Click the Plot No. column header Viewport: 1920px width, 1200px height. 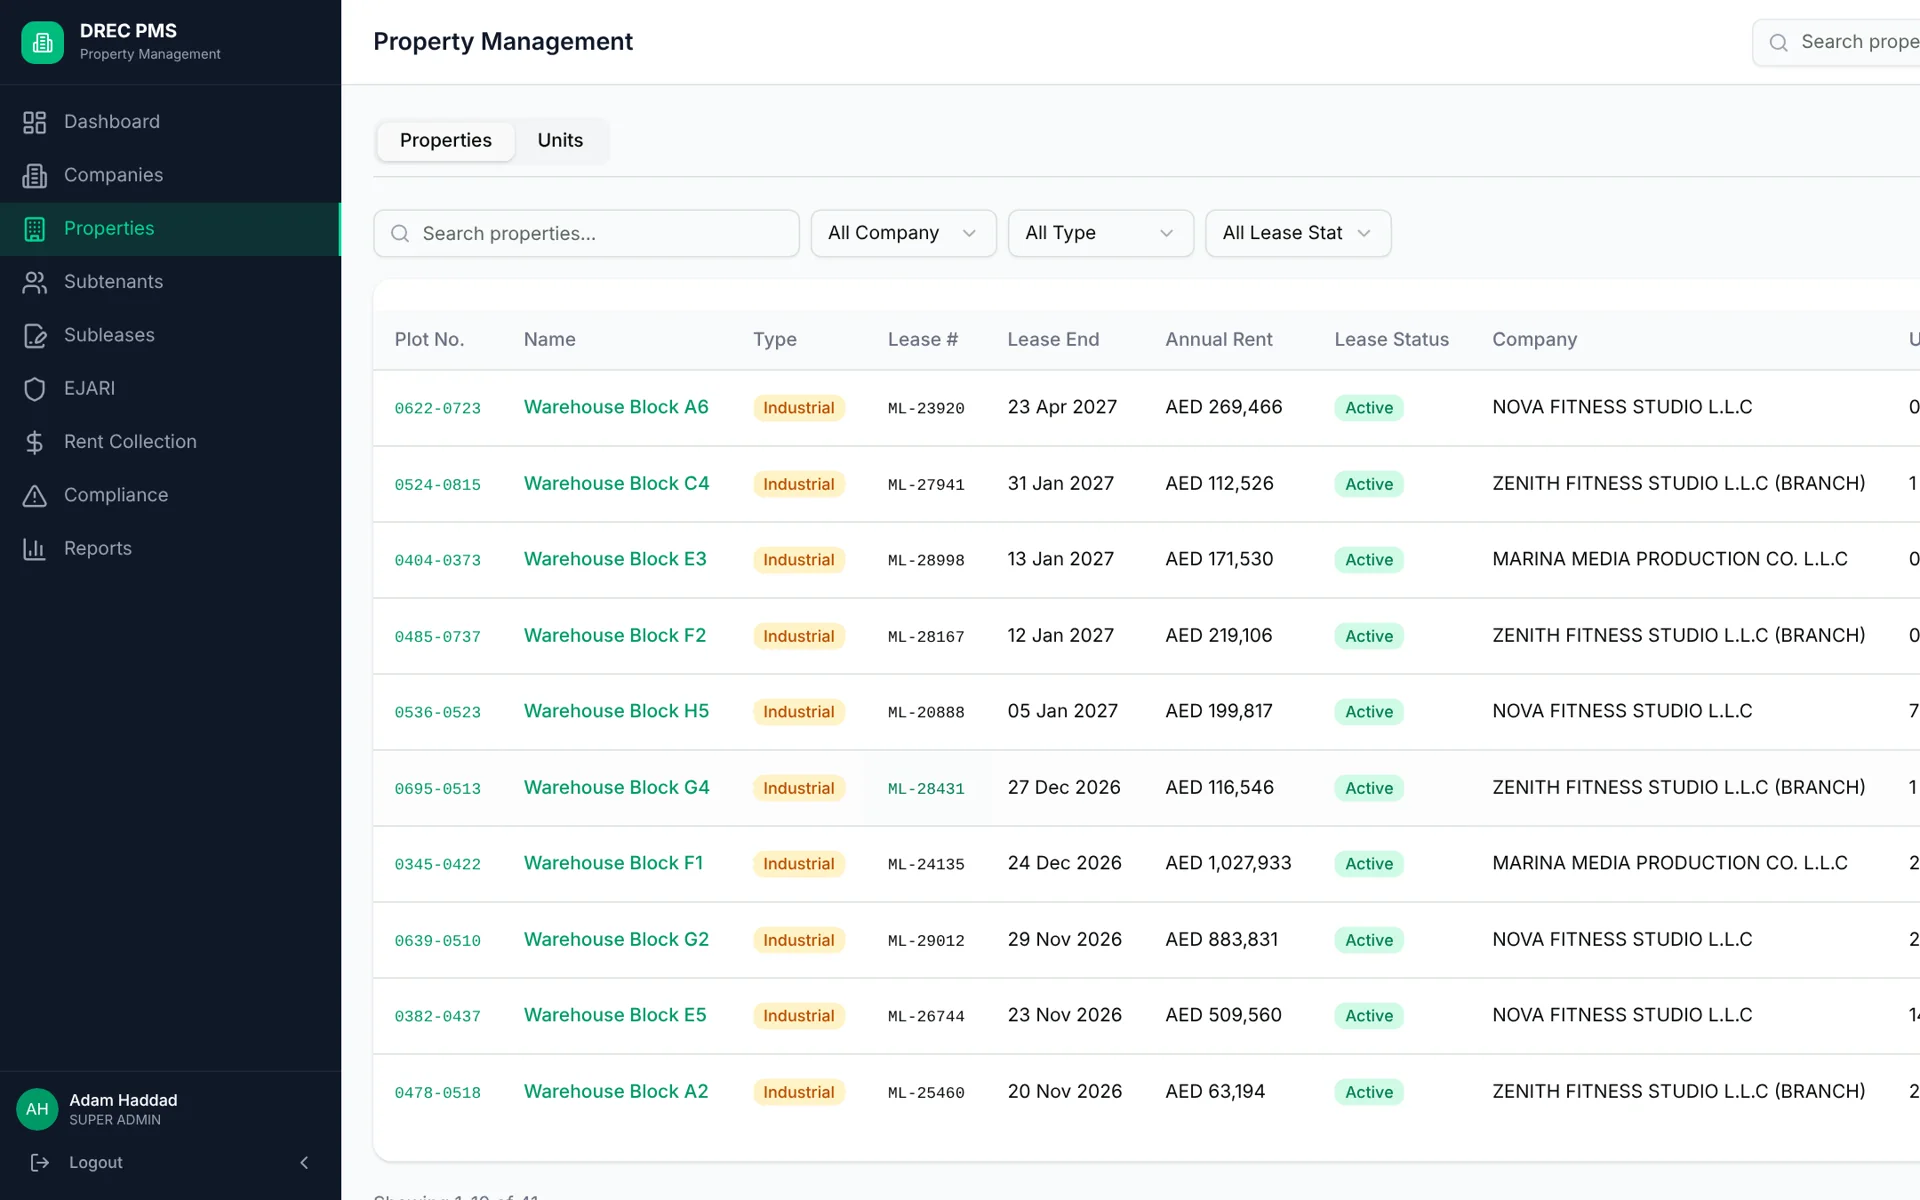pyautogui.click(x=429, y=340)
